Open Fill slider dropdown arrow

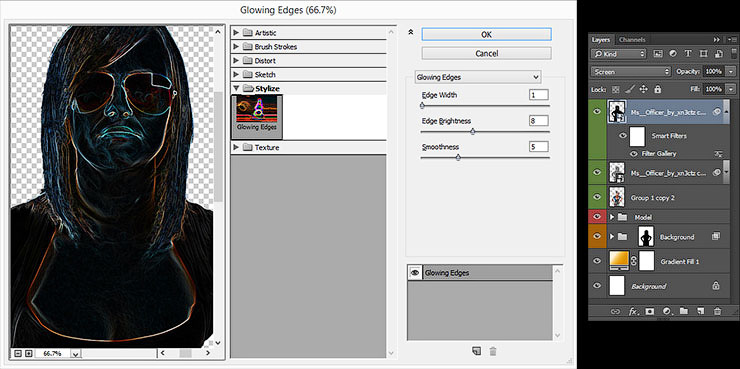pos(732,89)
